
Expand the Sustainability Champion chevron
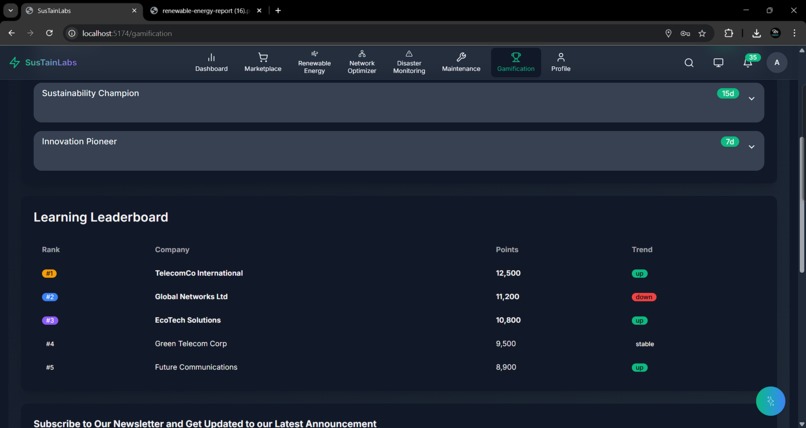coord(752,99)
